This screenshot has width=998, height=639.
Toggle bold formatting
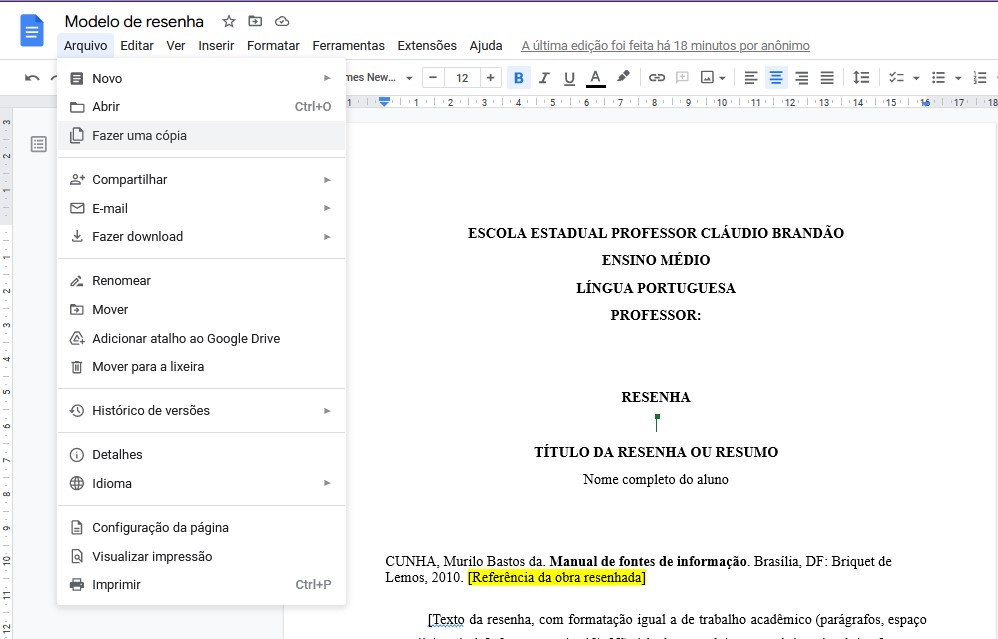(519, 78)
